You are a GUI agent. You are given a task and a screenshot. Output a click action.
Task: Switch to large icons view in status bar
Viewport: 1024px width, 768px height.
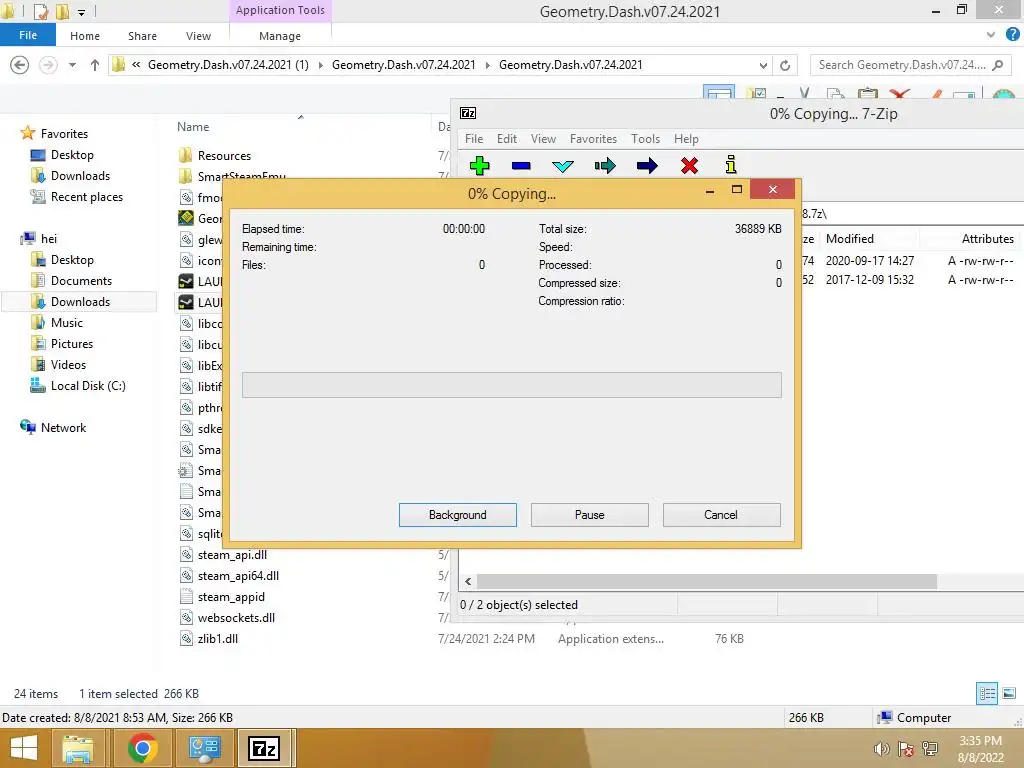1009,694
